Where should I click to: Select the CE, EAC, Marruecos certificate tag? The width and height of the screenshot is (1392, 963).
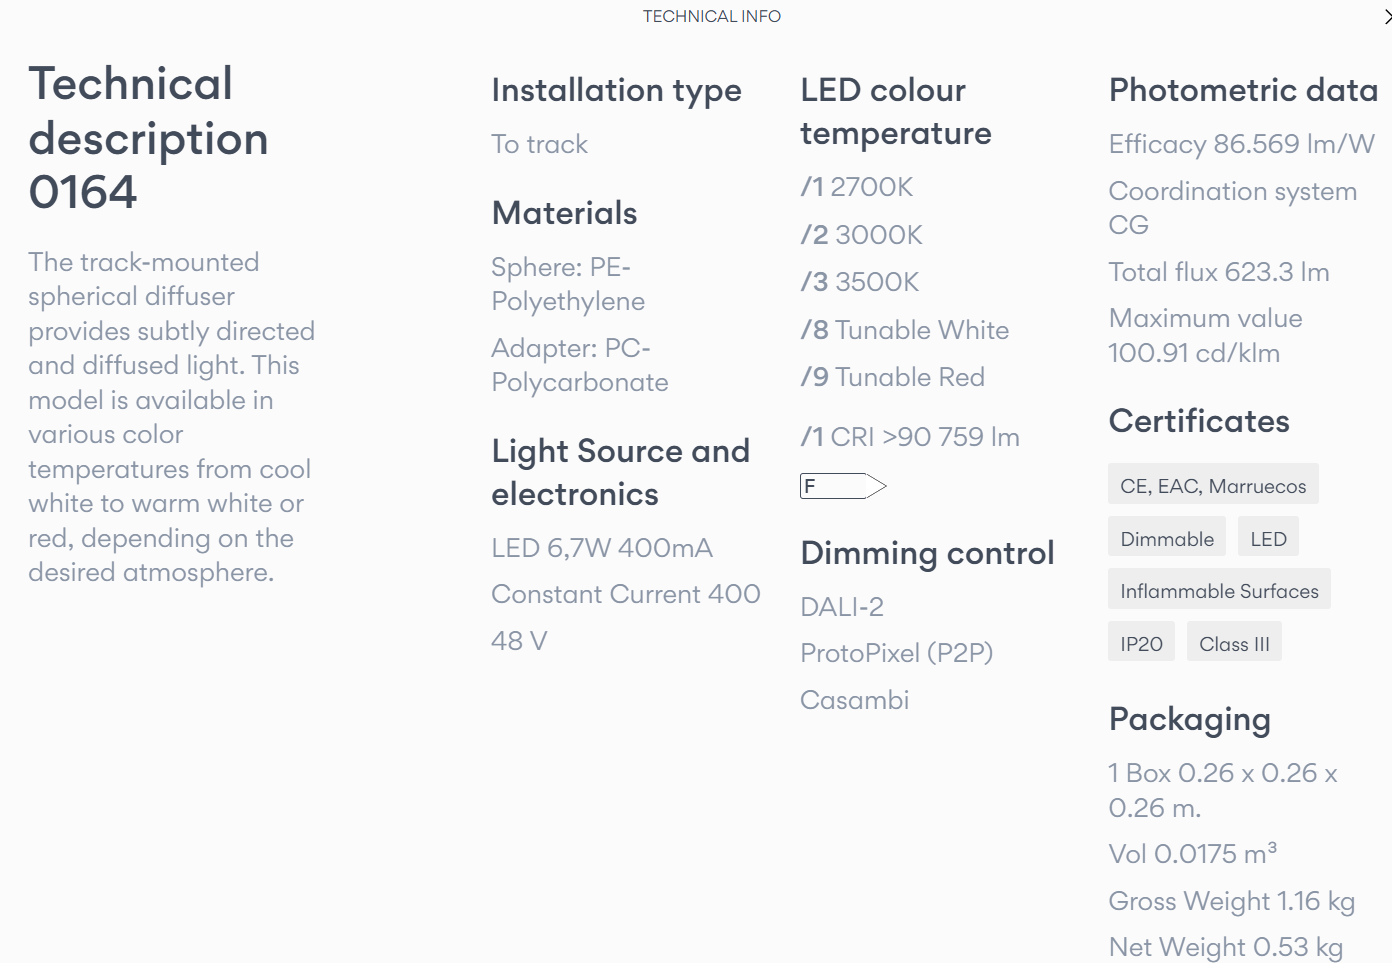click(x=1213, y=484)
